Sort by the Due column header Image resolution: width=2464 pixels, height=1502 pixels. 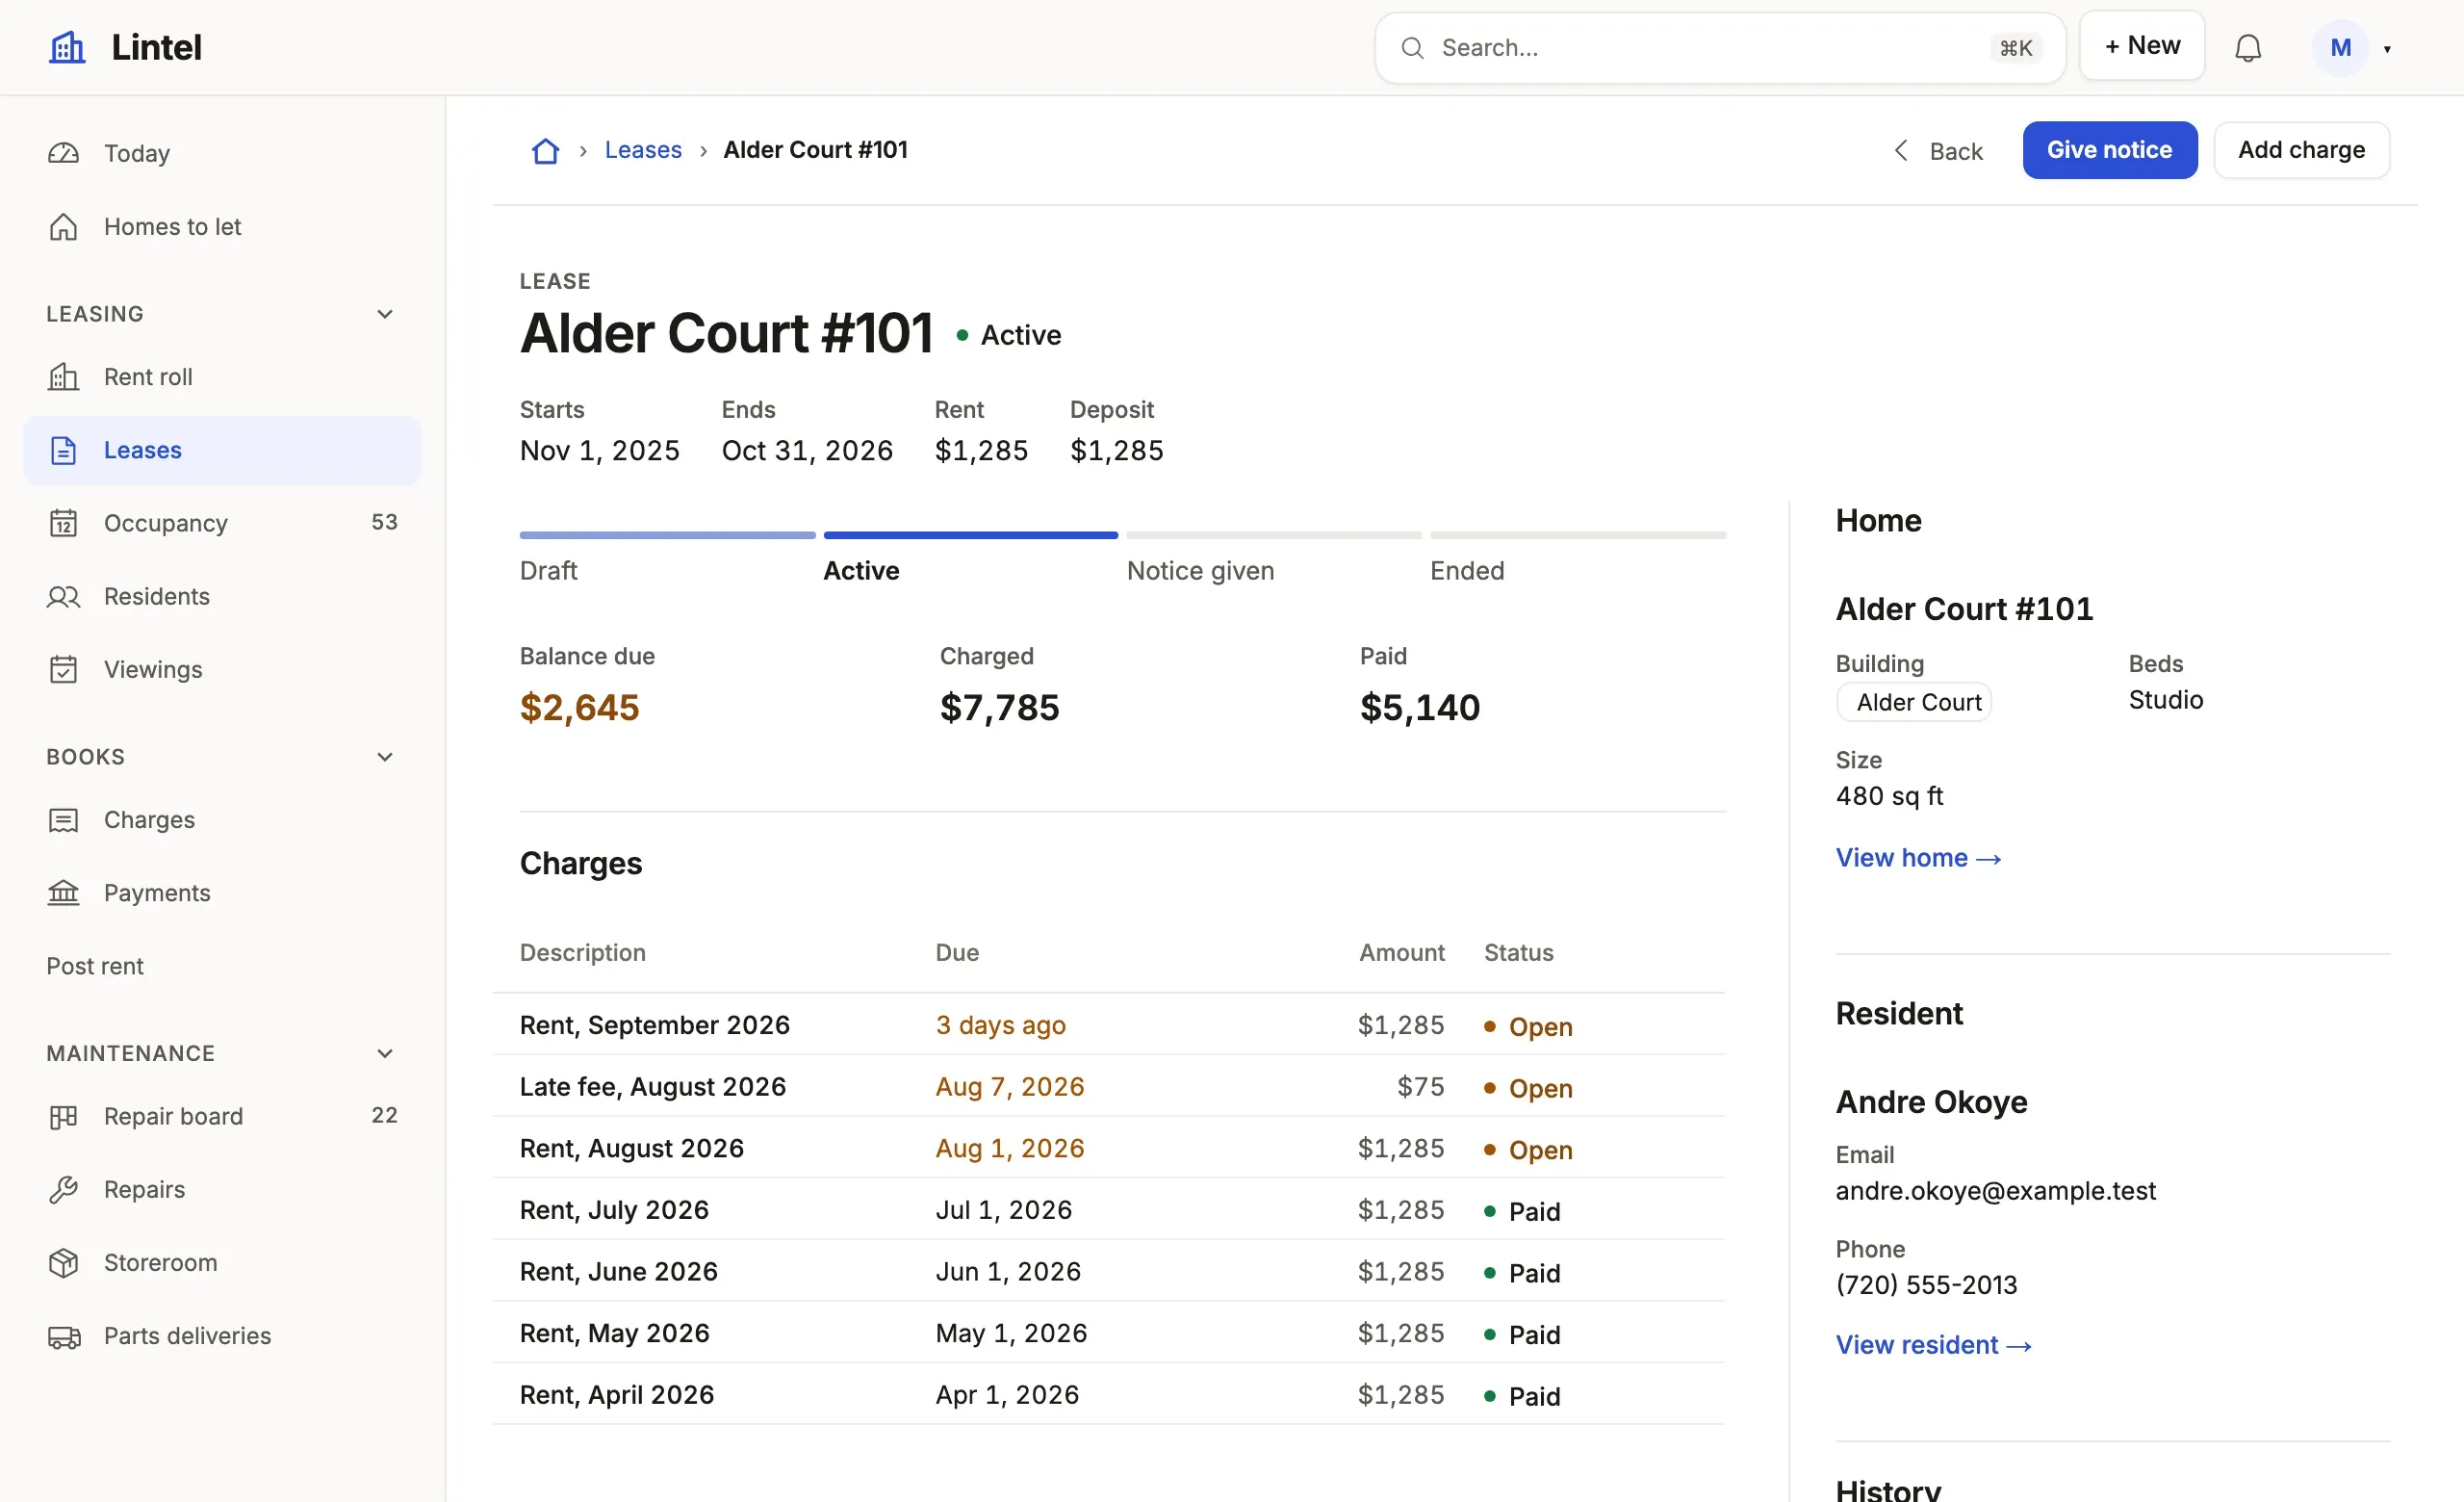pos(956,953)
